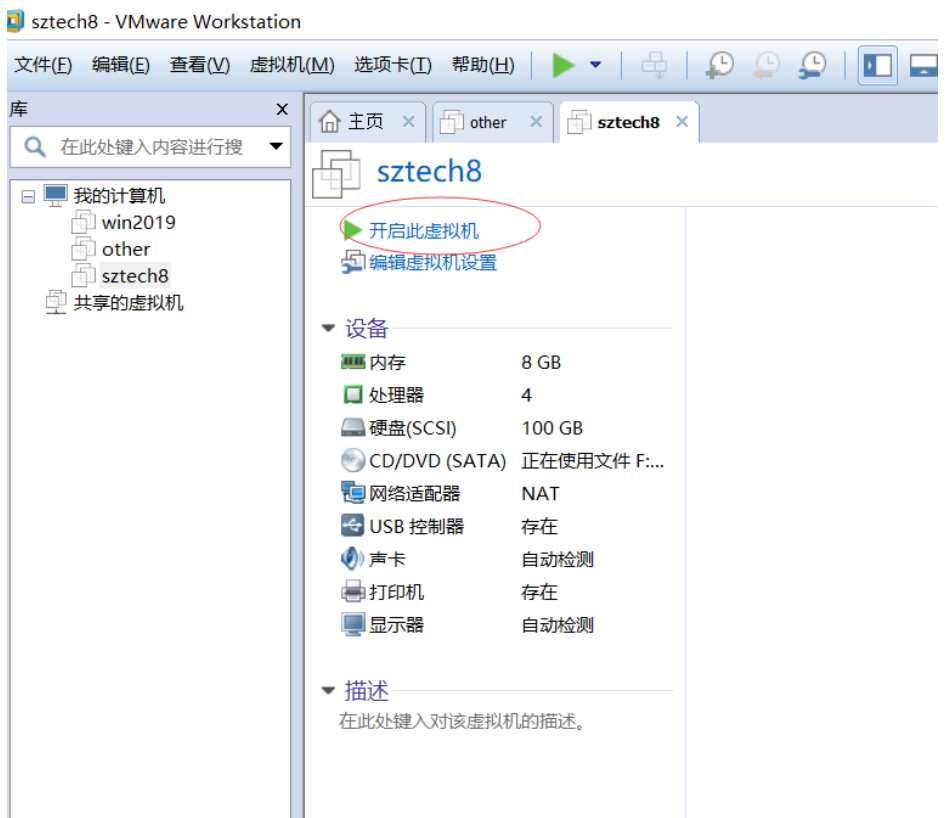948x818 pixels.
Task: Click the 声卡 sound card icon
Action: pyautogui.click(x=353, y=558)
